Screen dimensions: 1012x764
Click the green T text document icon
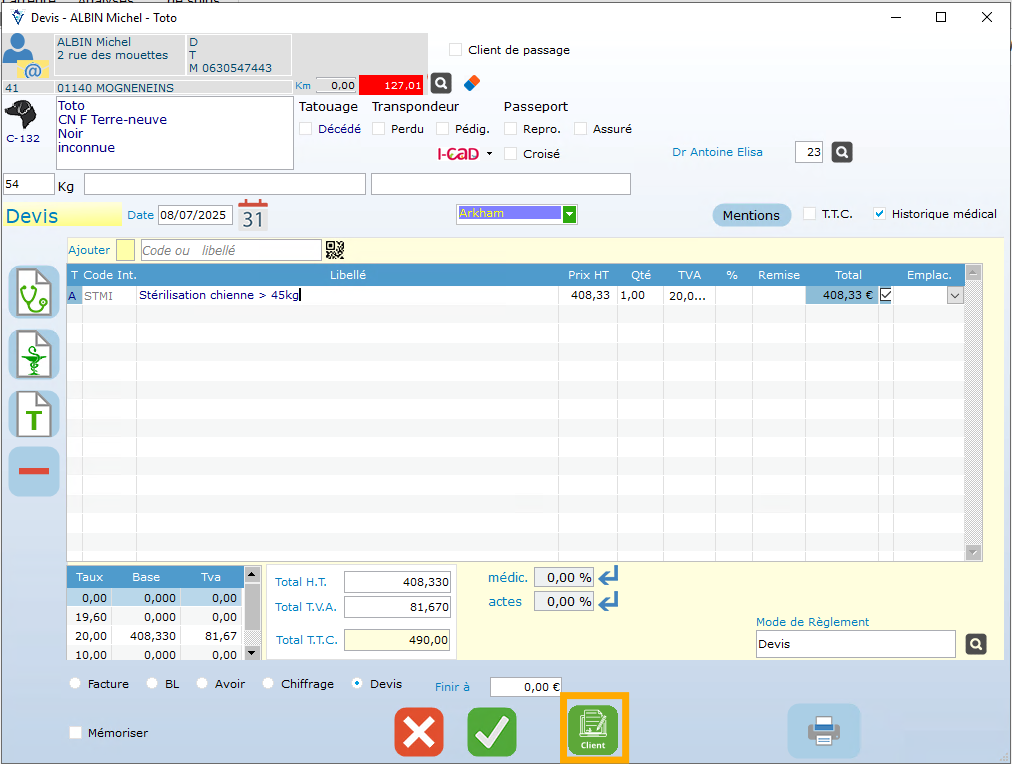pyautogui.click(x=34, y=415)
